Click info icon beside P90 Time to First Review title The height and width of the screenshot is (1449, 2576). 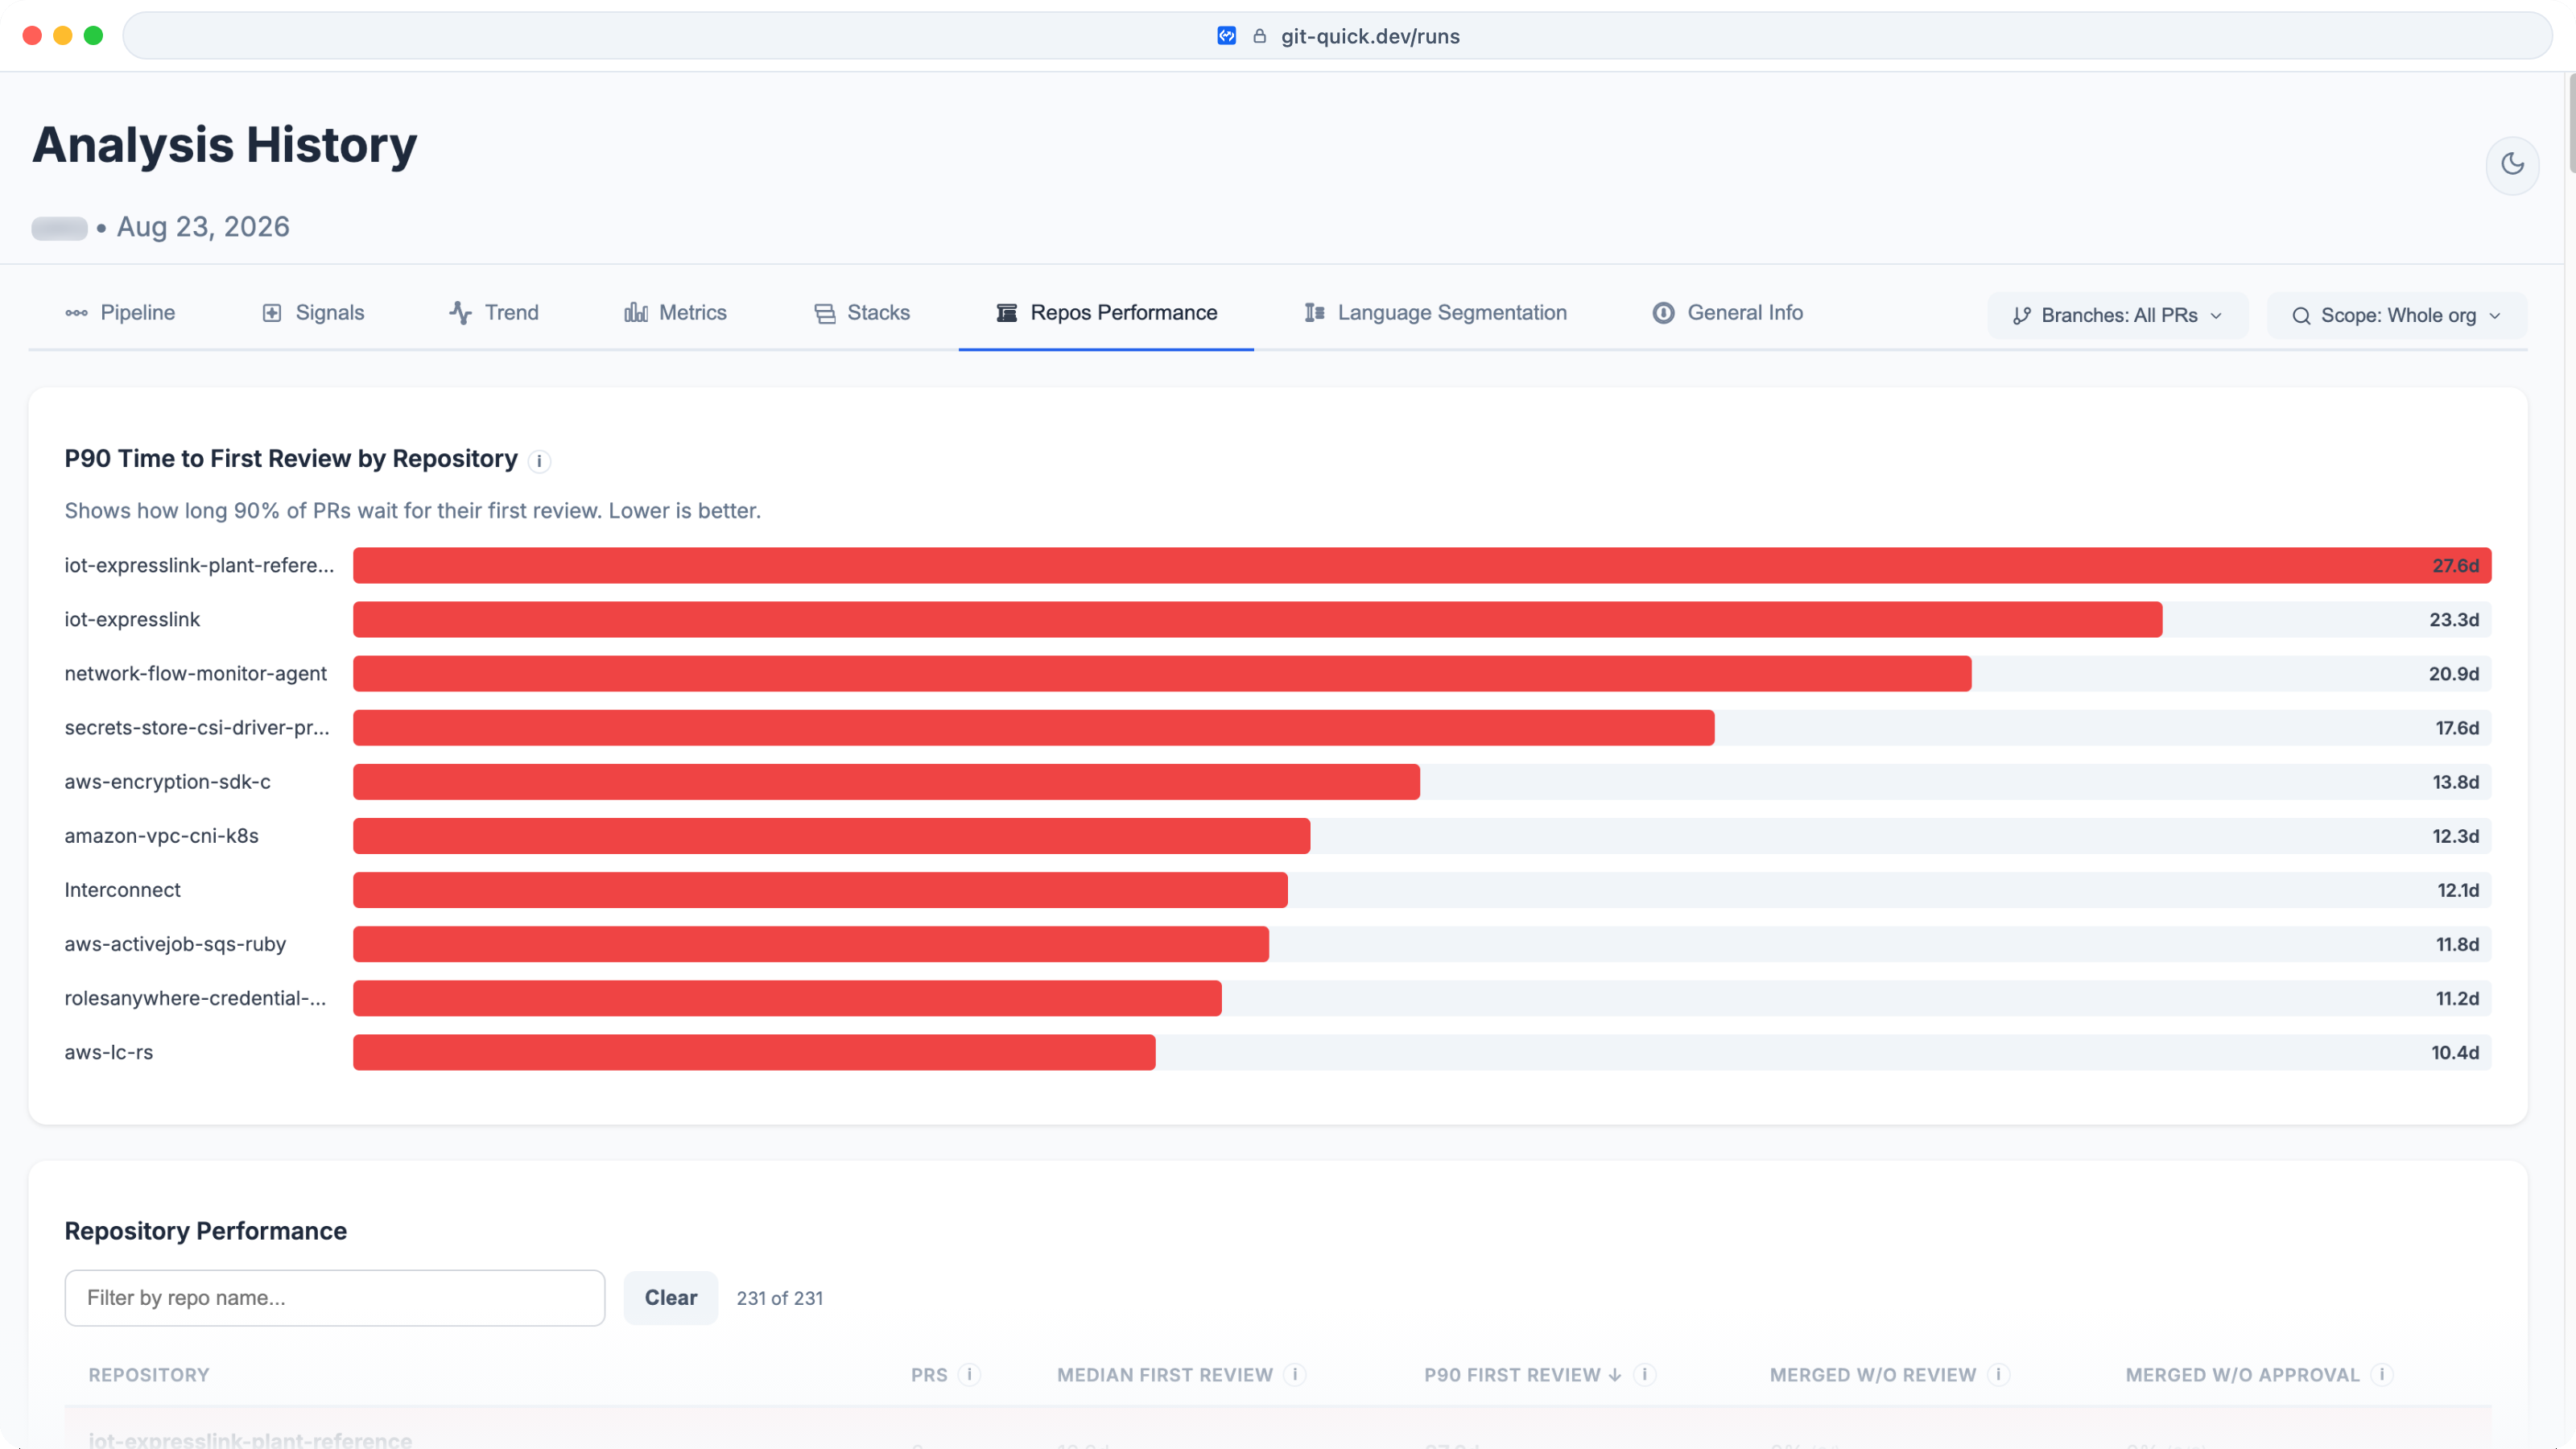pyautogui.click(x=539, y=461)
